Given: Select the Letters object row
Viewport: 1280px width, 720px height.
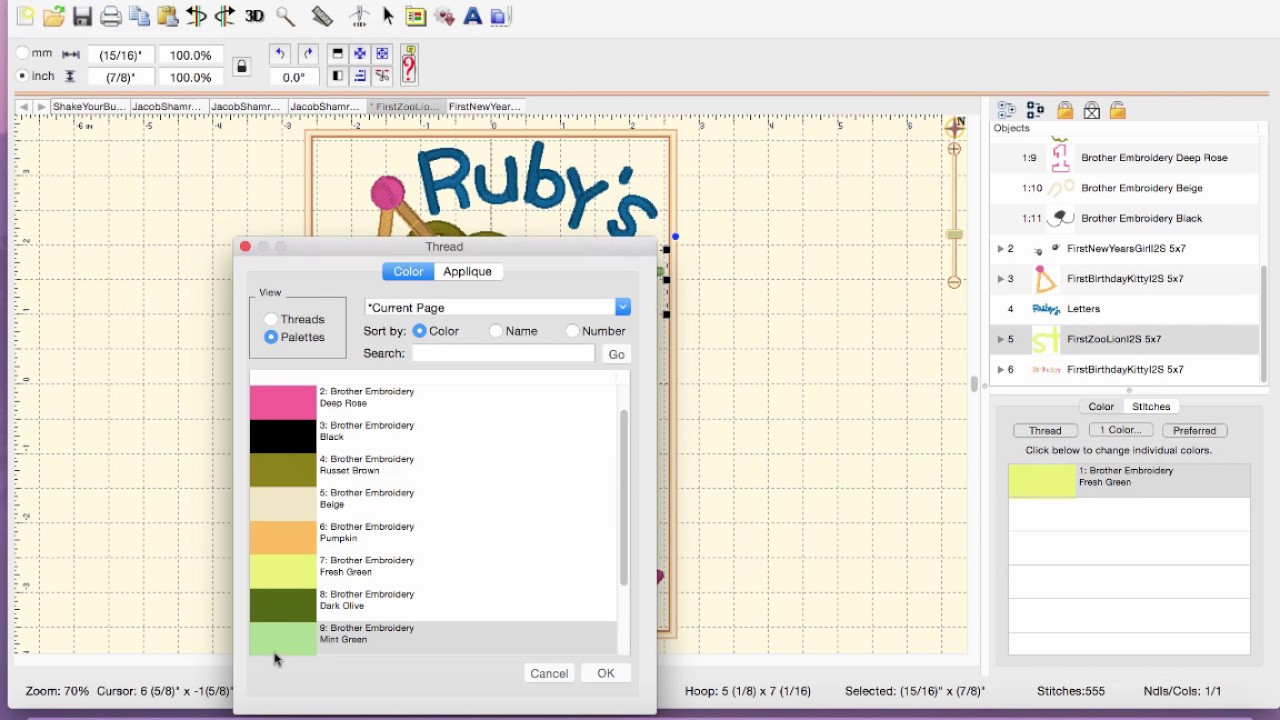Looking at the screenshot, I should click(1126, 309).
